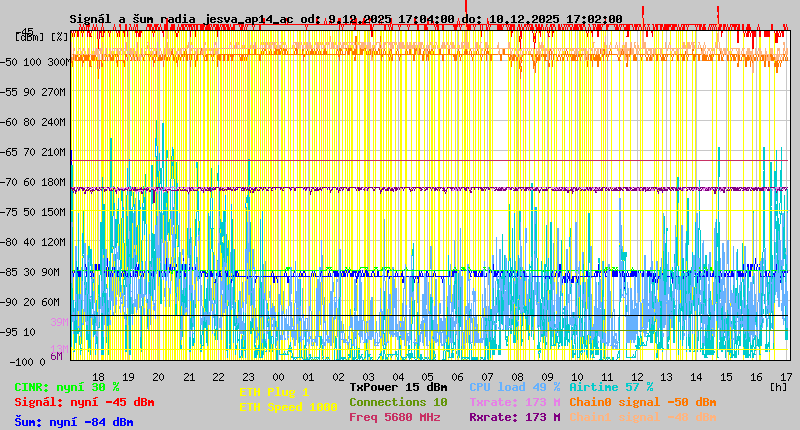Click hour label '23' on time axis
This screenshot has height=430, width=800.
248,377
